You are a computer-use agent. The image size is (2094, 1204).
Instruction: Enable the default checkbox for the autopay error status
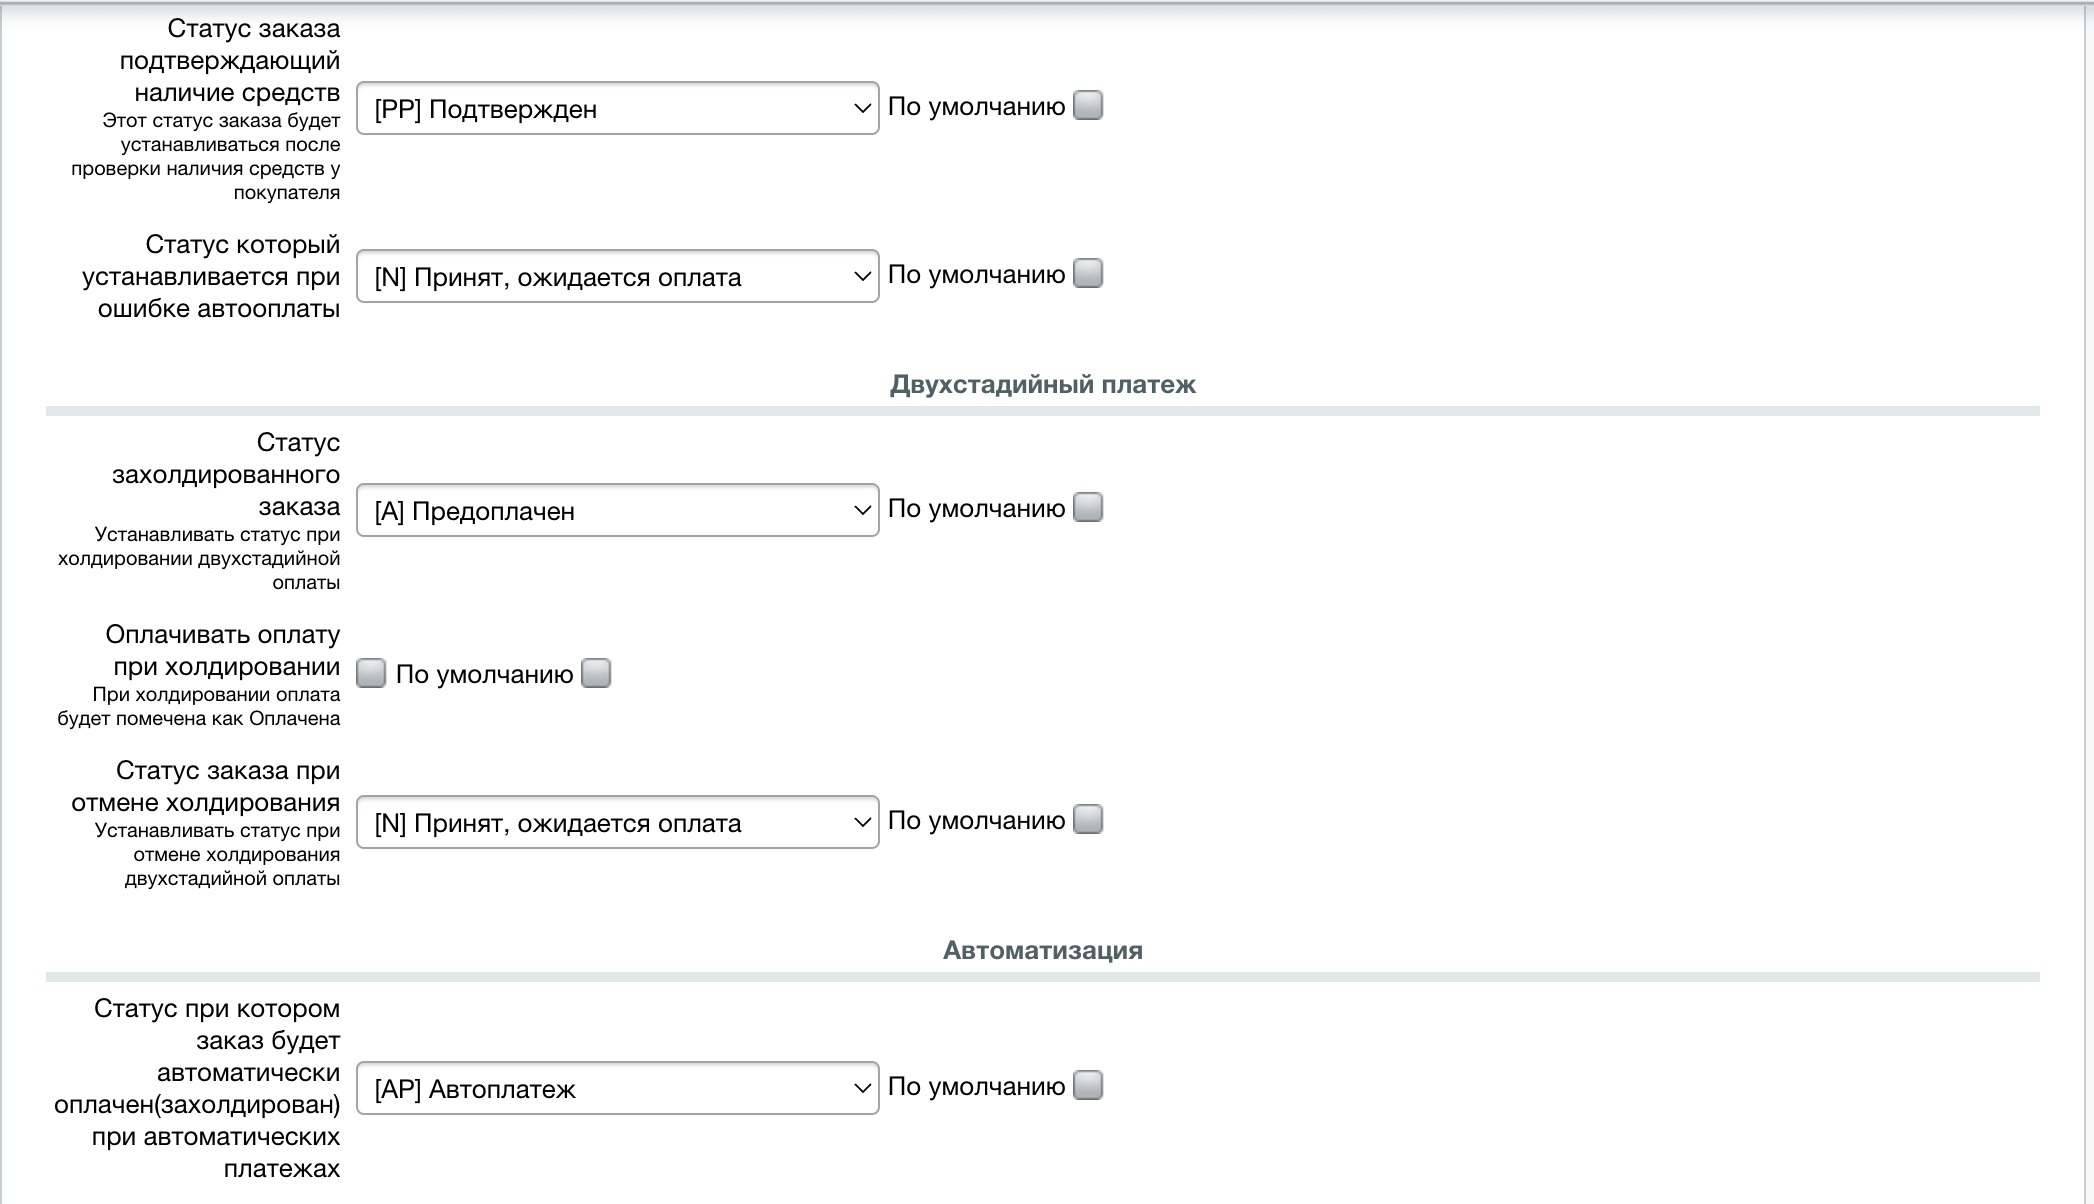pos(1088,273)
